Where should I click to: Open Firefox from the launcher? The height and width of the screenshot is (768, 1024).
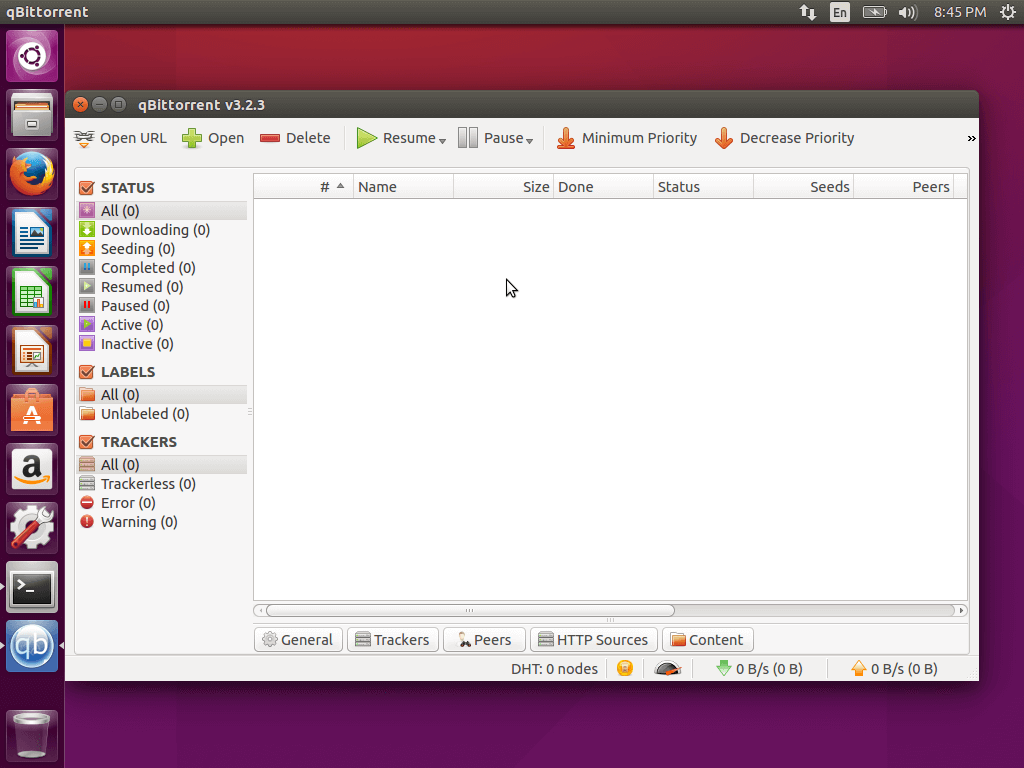coord(32,174)
